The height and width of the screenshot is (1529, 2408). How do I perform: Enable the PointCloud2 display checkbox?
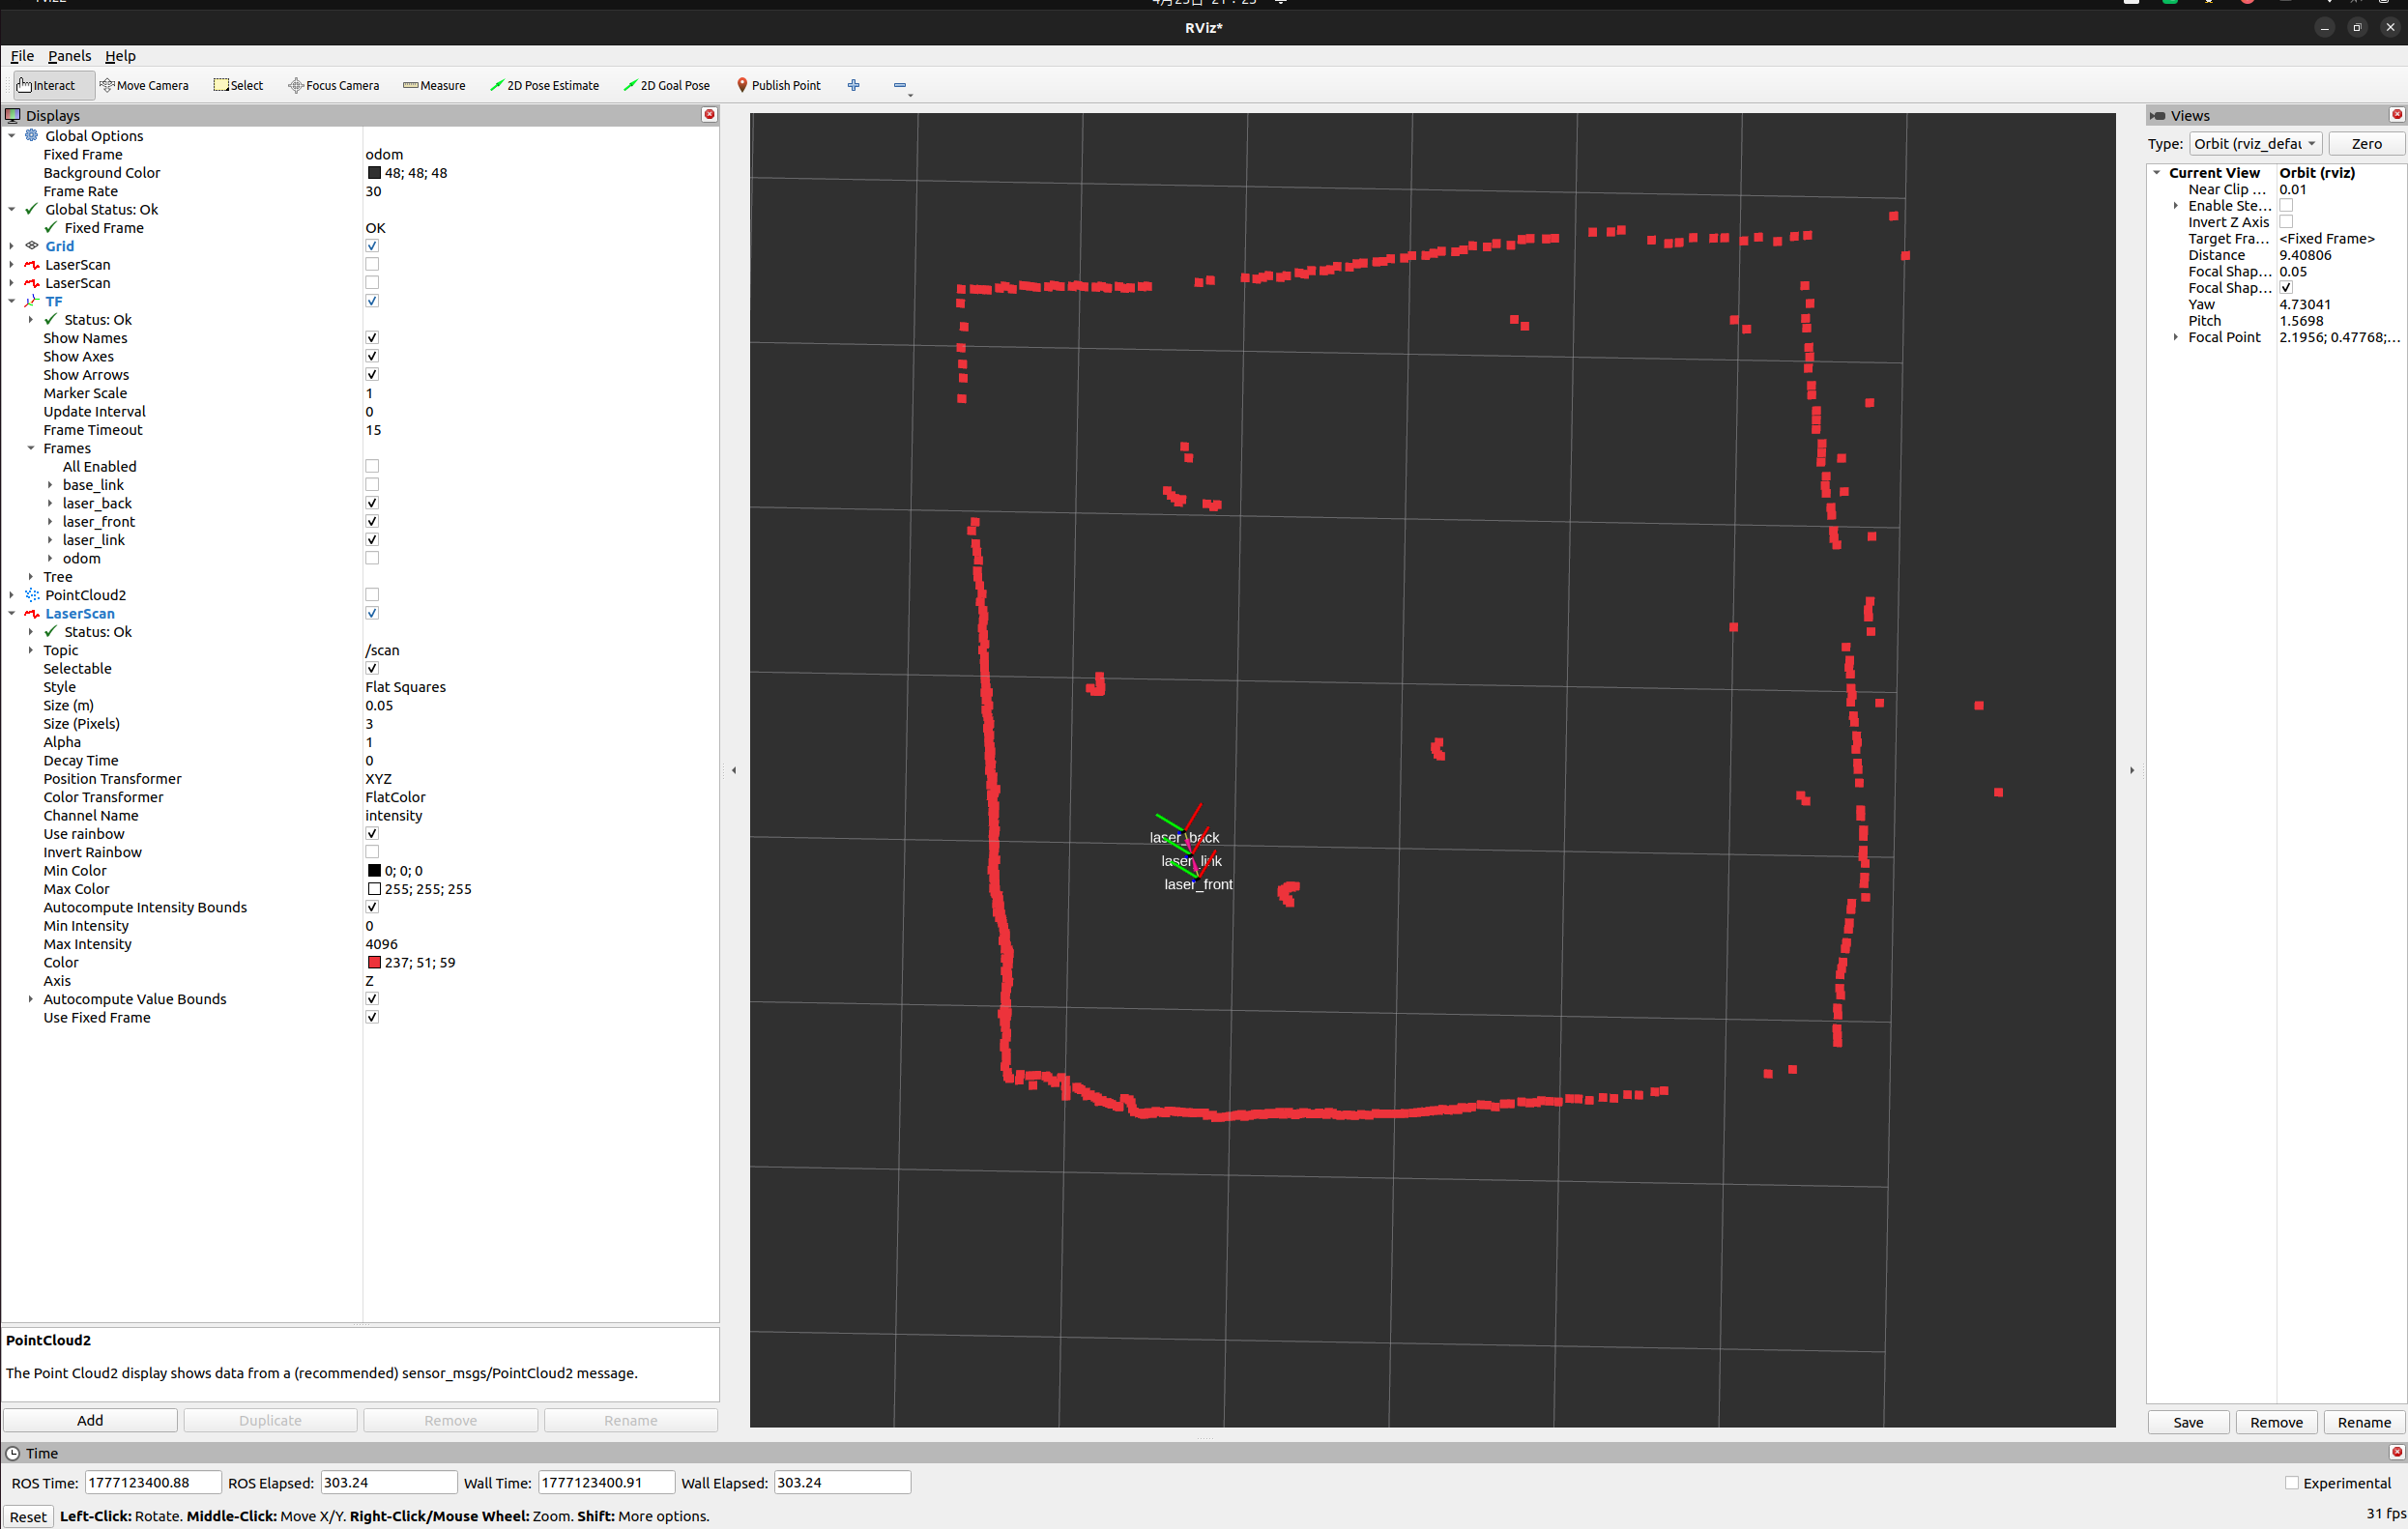pos(372,595)
